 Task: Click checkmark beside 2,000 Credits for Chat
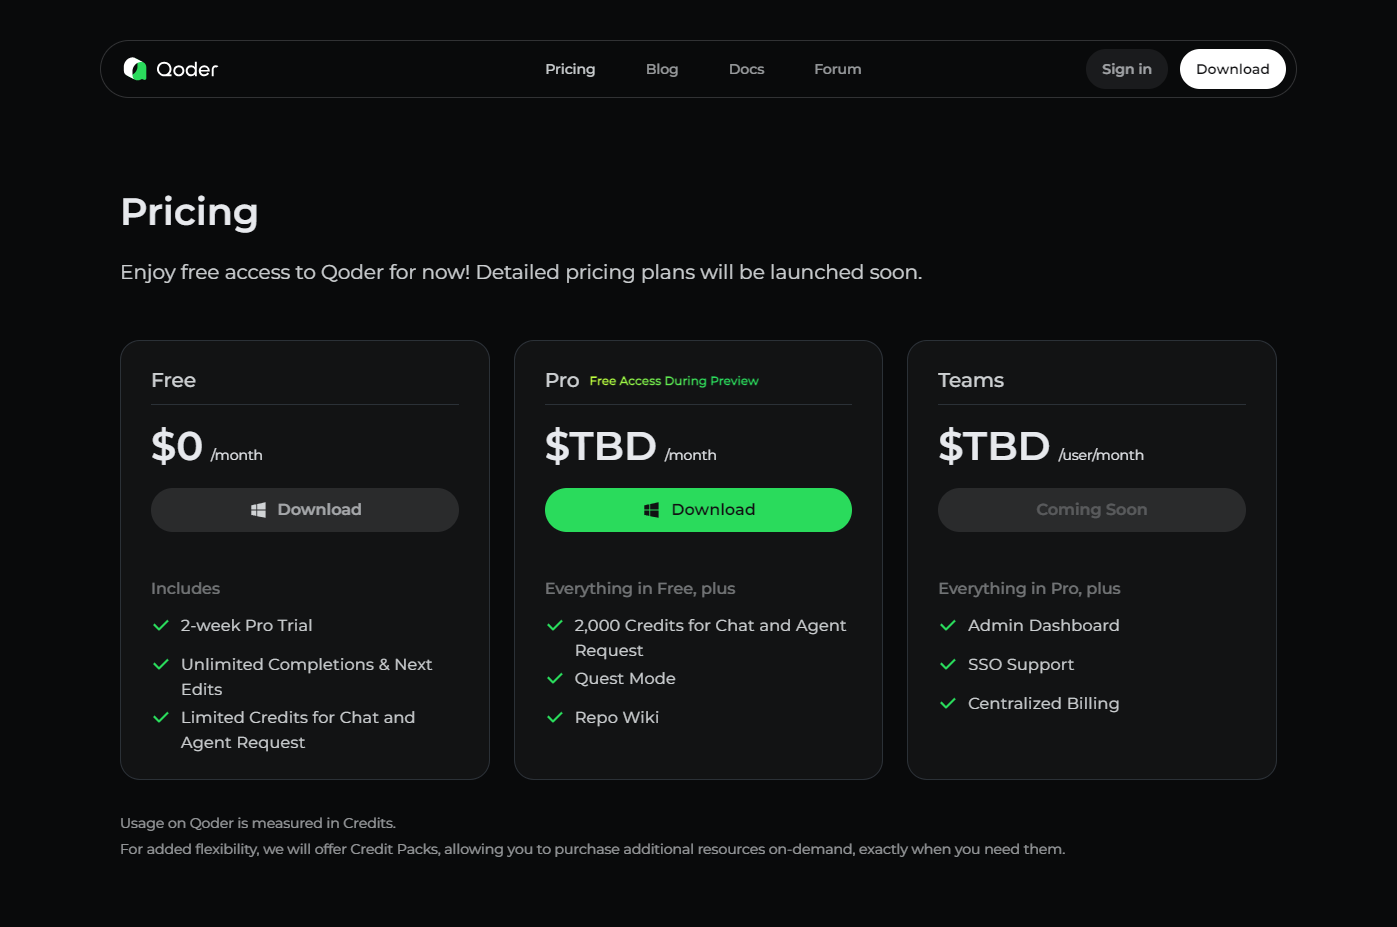(555, 625)
